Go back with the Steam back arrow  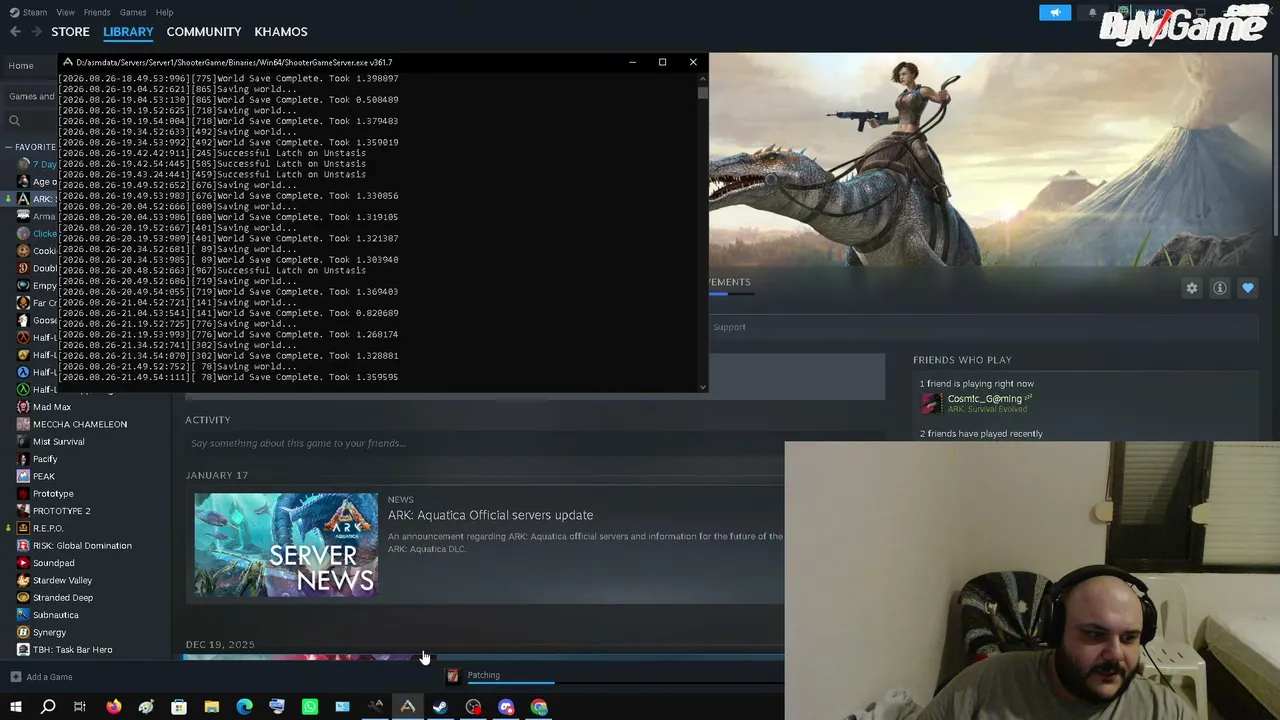click(15, 32)
